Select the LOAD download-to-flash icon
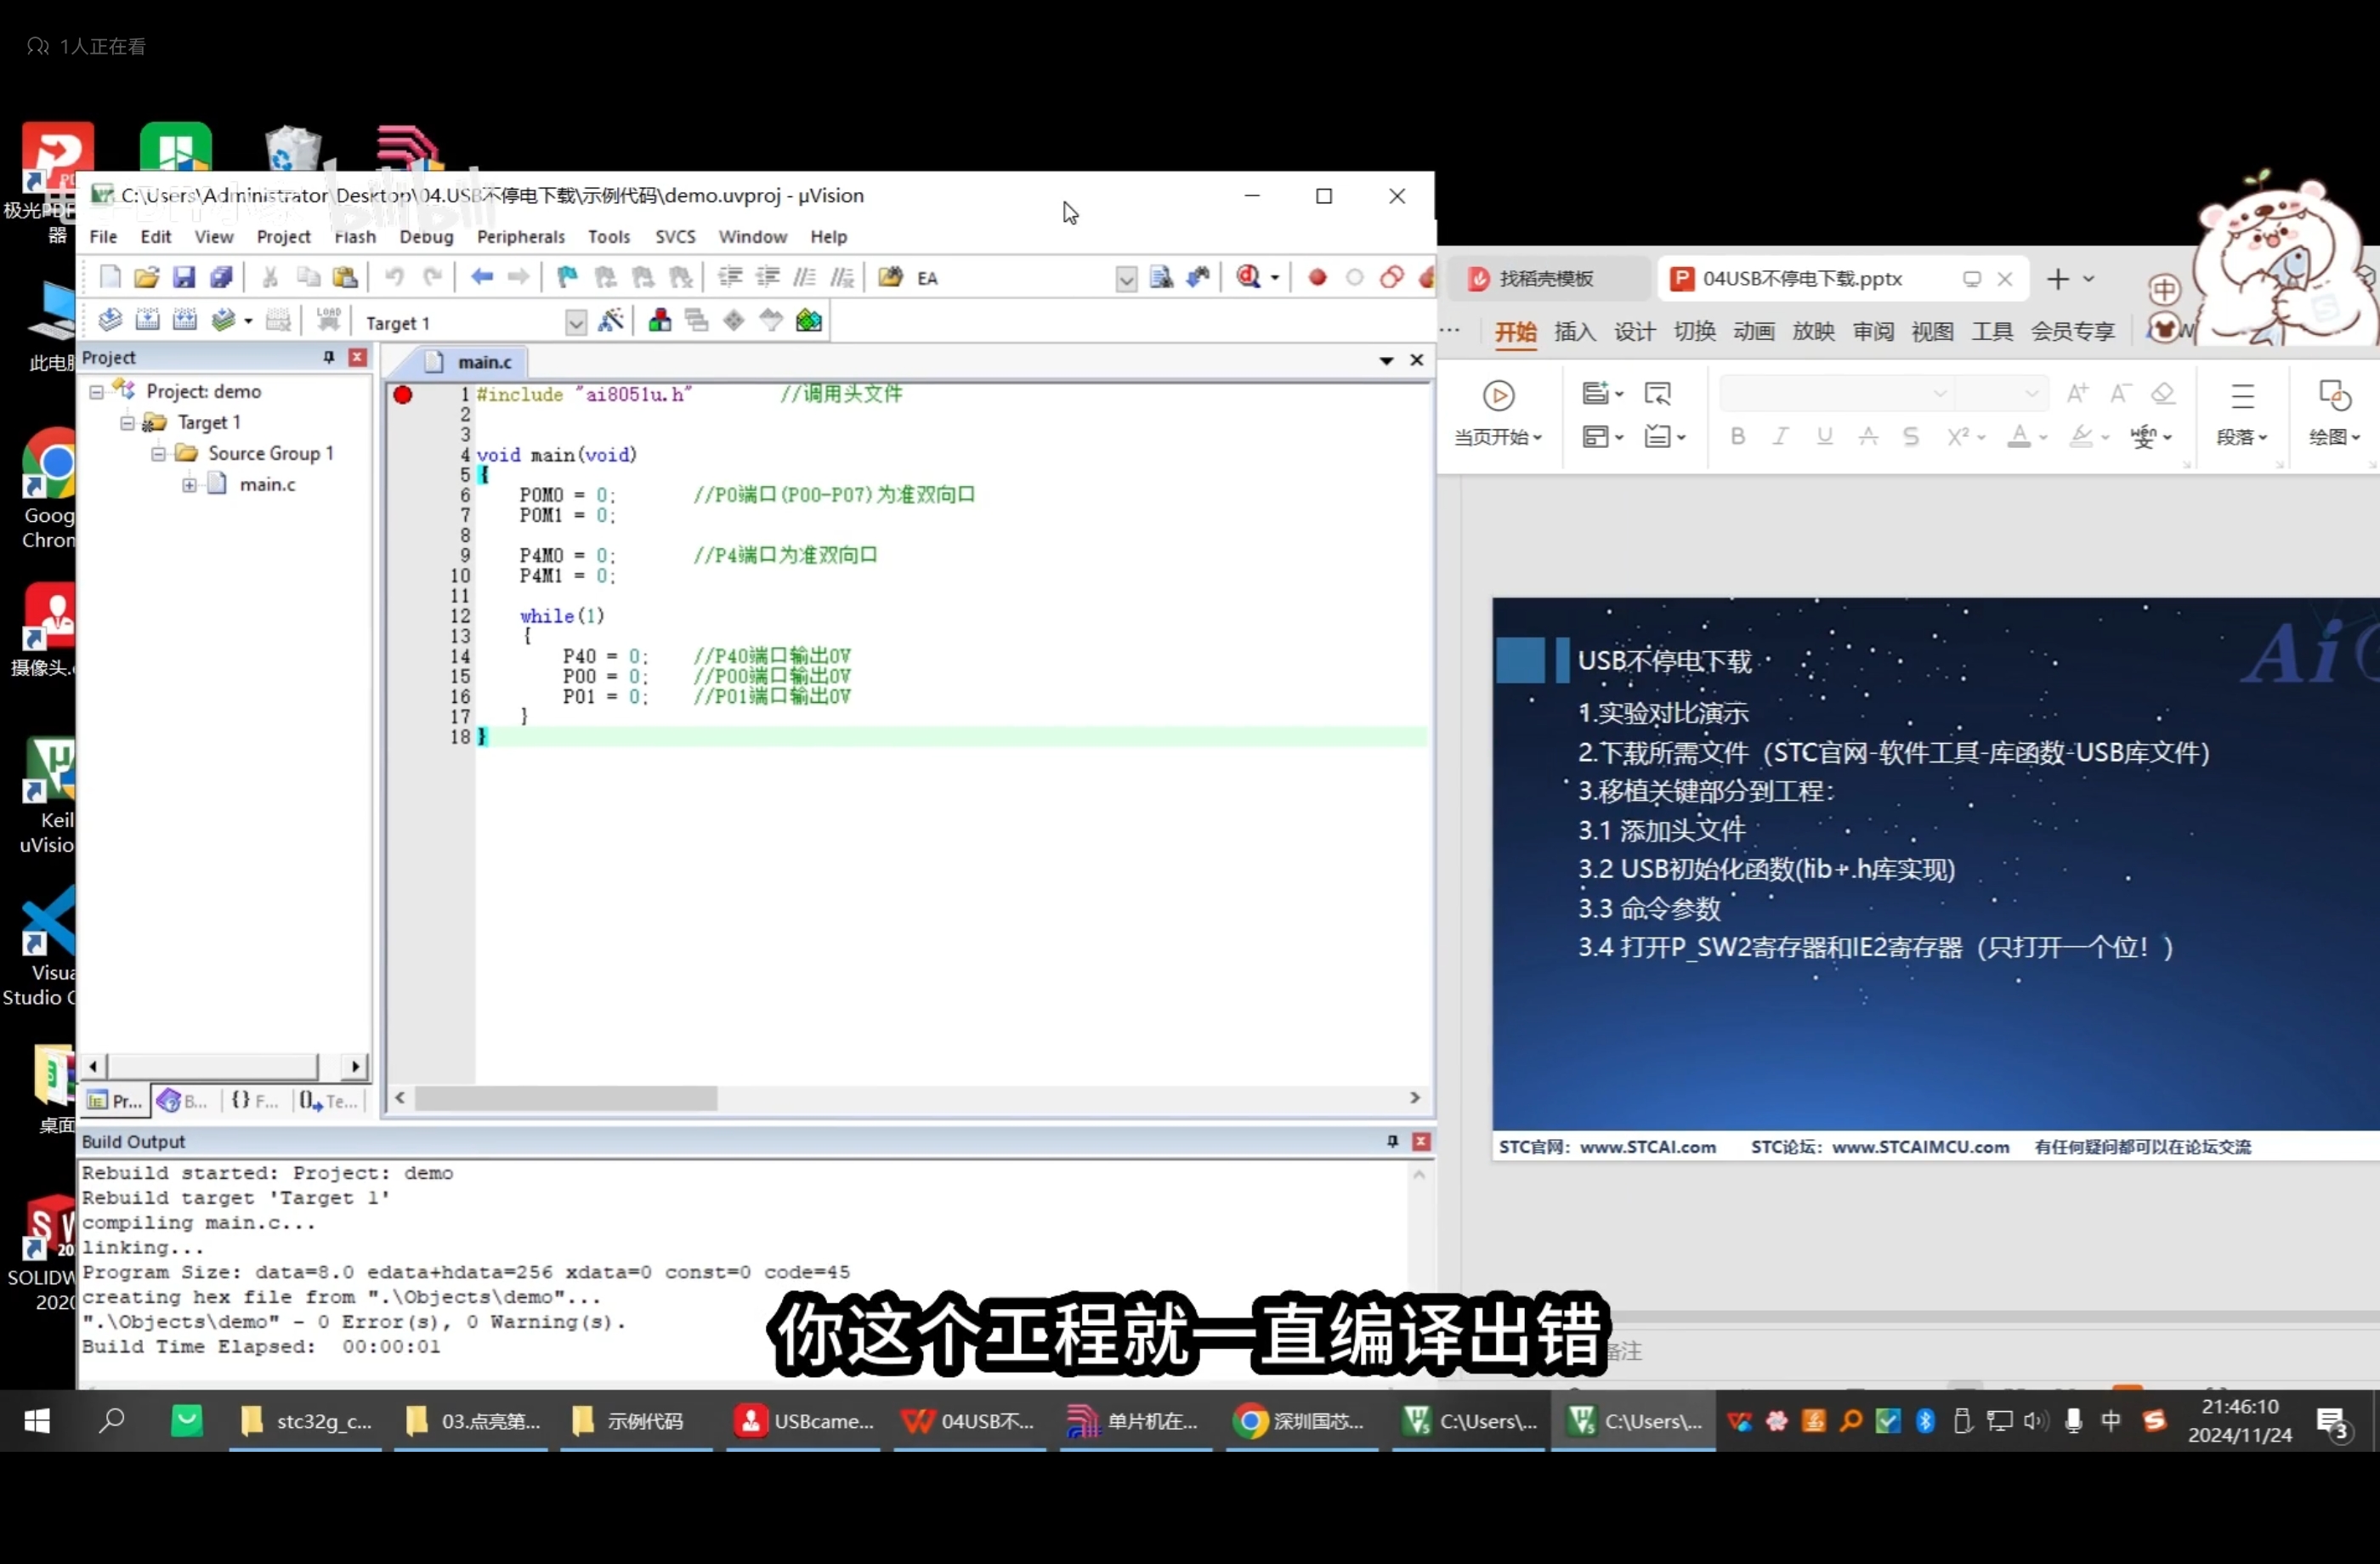The height and width of the screenshot is (1564, 2380). pos(329,320)
